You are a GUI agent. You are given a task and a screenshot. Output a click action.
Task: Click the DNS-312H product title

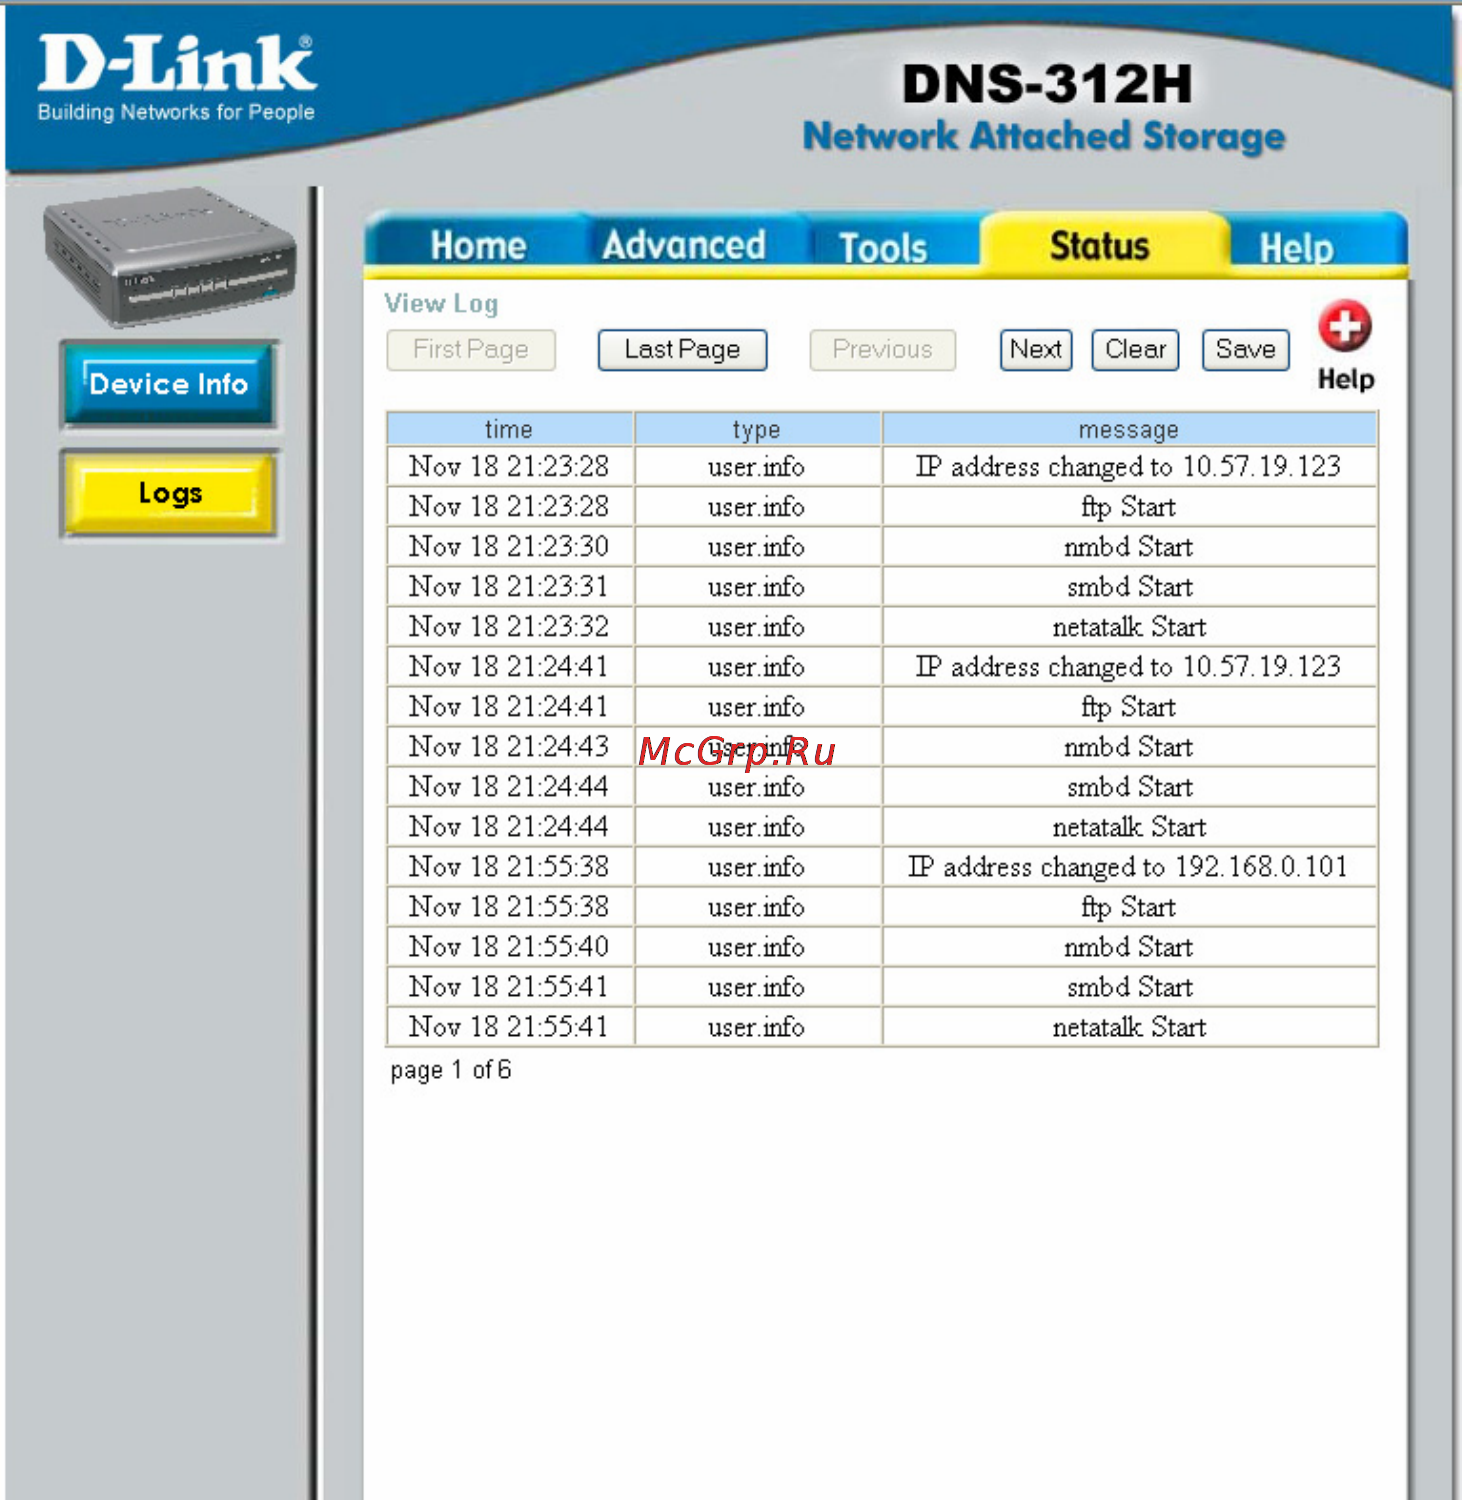[x=1047, y=84]
